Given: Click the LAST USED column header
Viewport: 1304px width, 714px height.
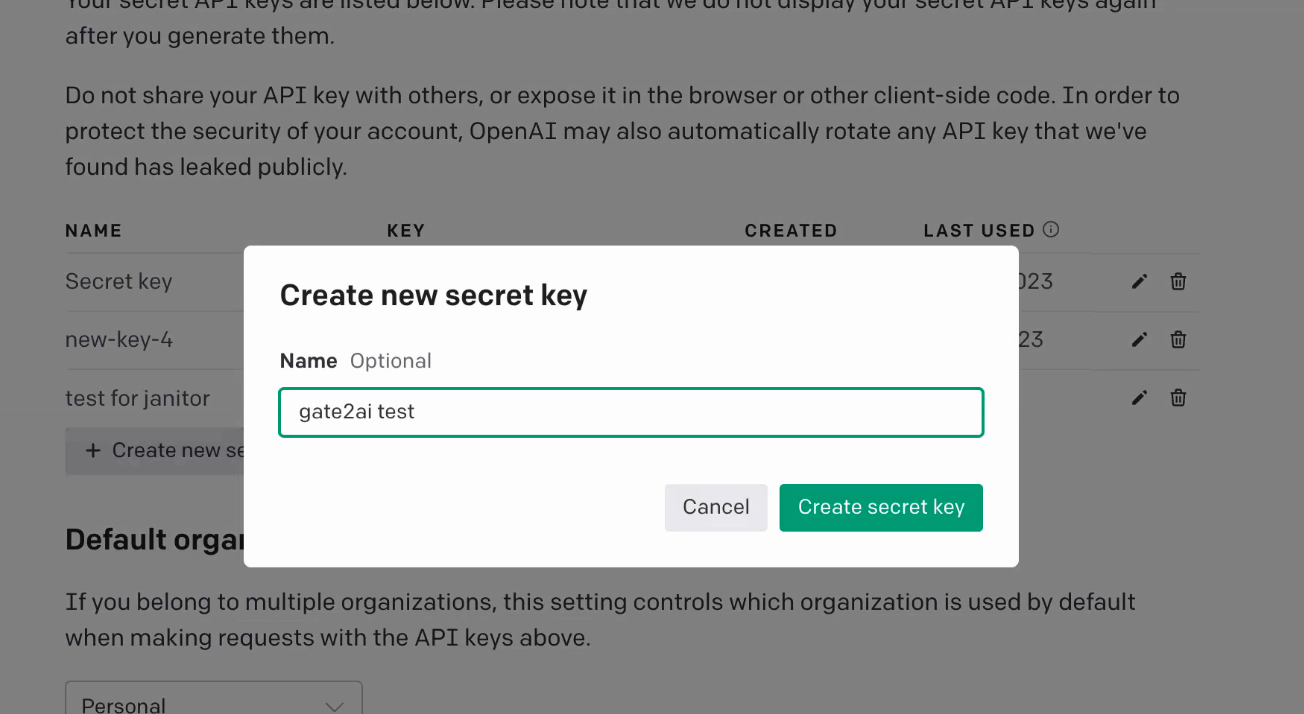Looking at the screenshot, I should [x=979, y=231].
